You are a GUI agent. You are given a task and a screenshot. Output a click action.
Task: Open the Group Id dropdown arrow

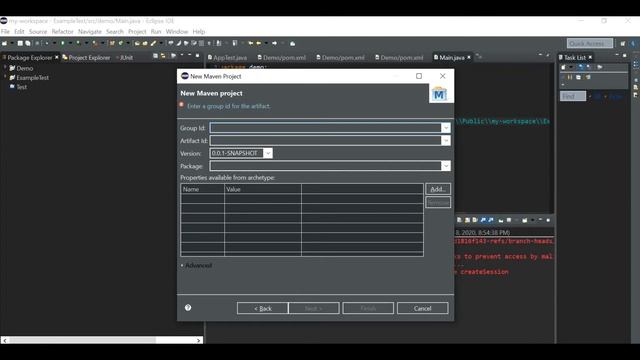446,128
